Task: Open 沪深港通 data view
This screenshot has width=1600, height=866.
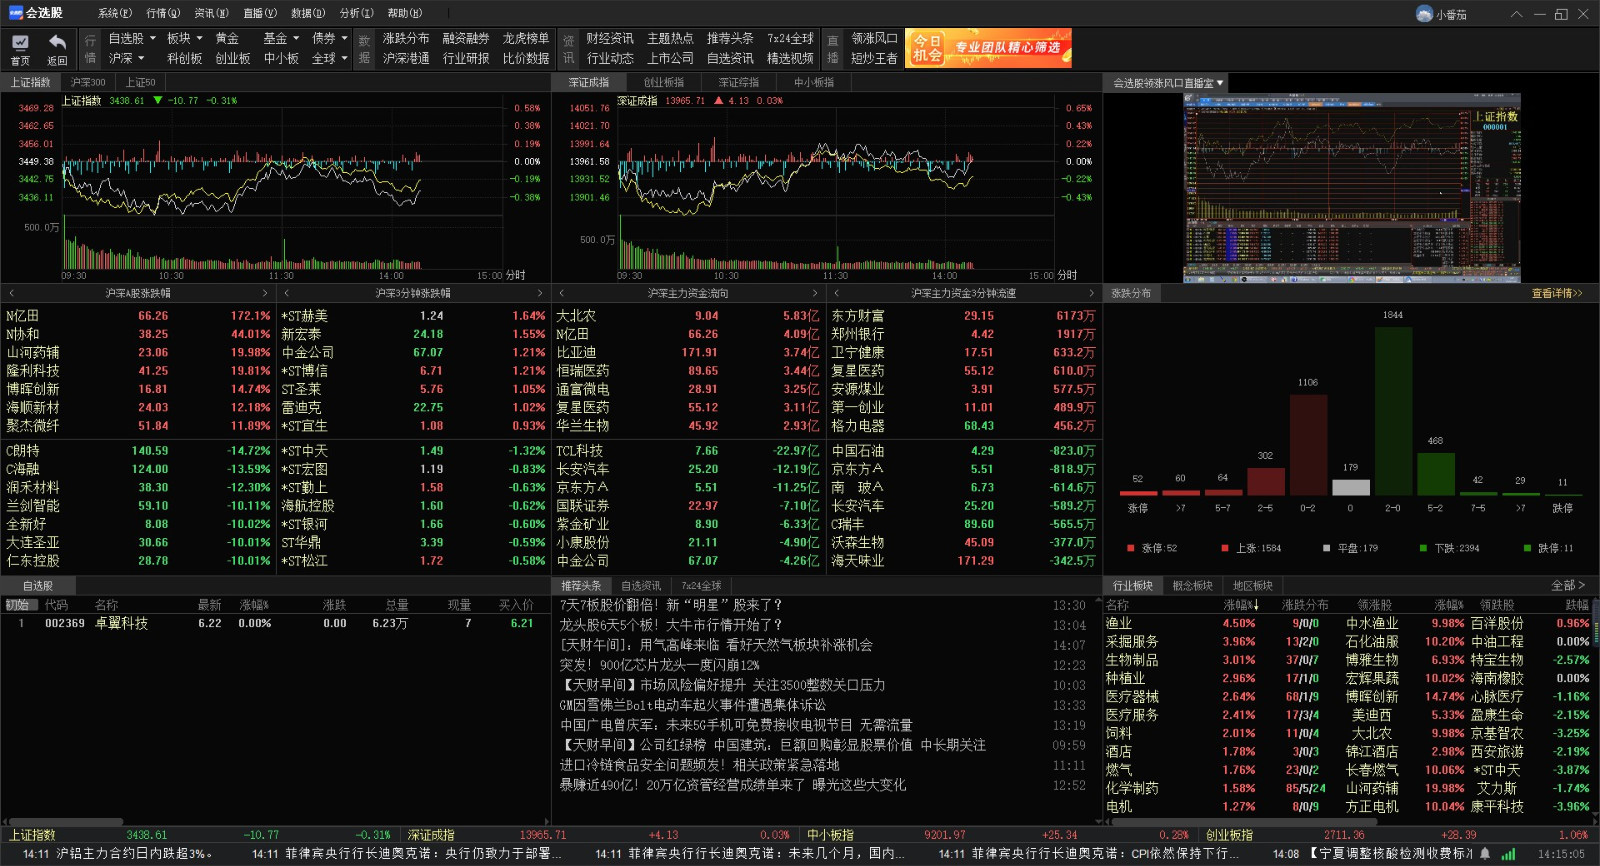Action: [x=405, y=58]
